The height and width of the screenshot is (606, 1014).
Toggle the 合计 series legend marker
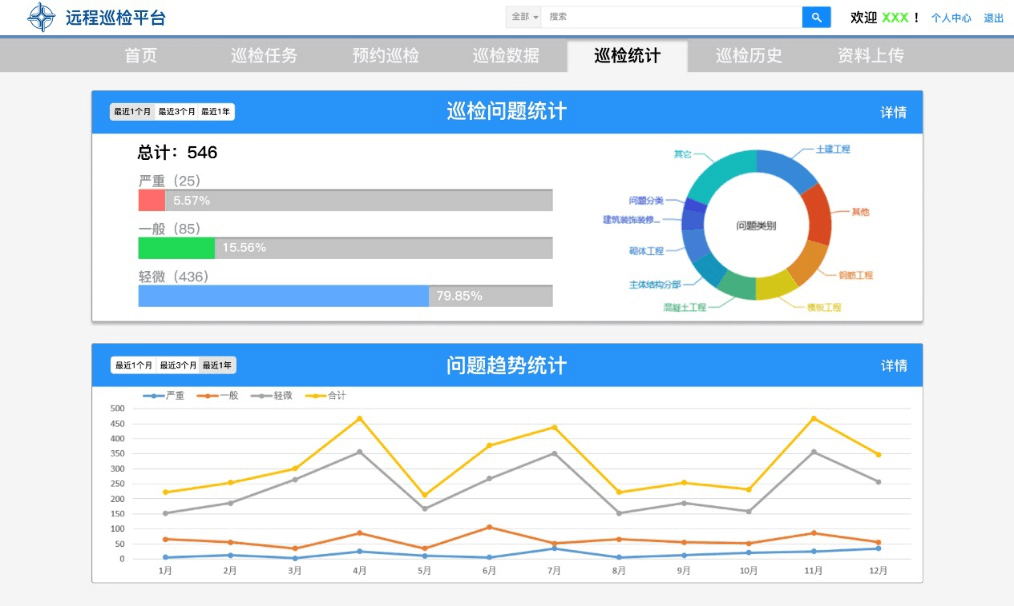316,396
